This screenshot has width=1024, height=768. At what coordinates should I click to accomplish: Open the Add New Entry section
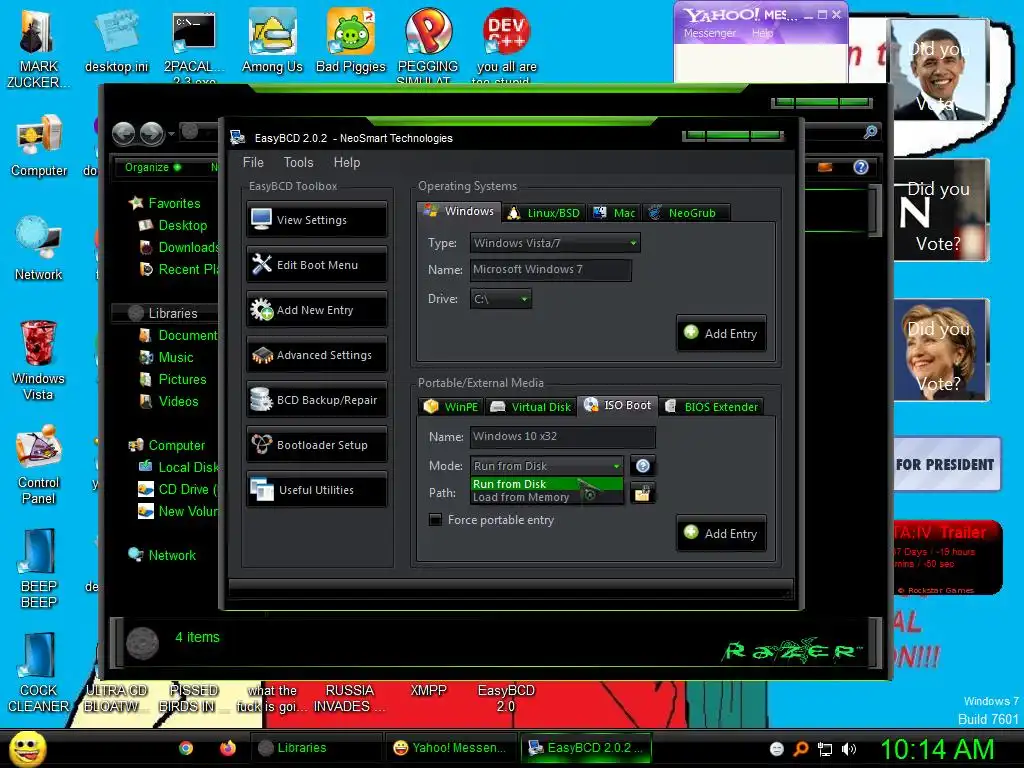coord(317,310)
